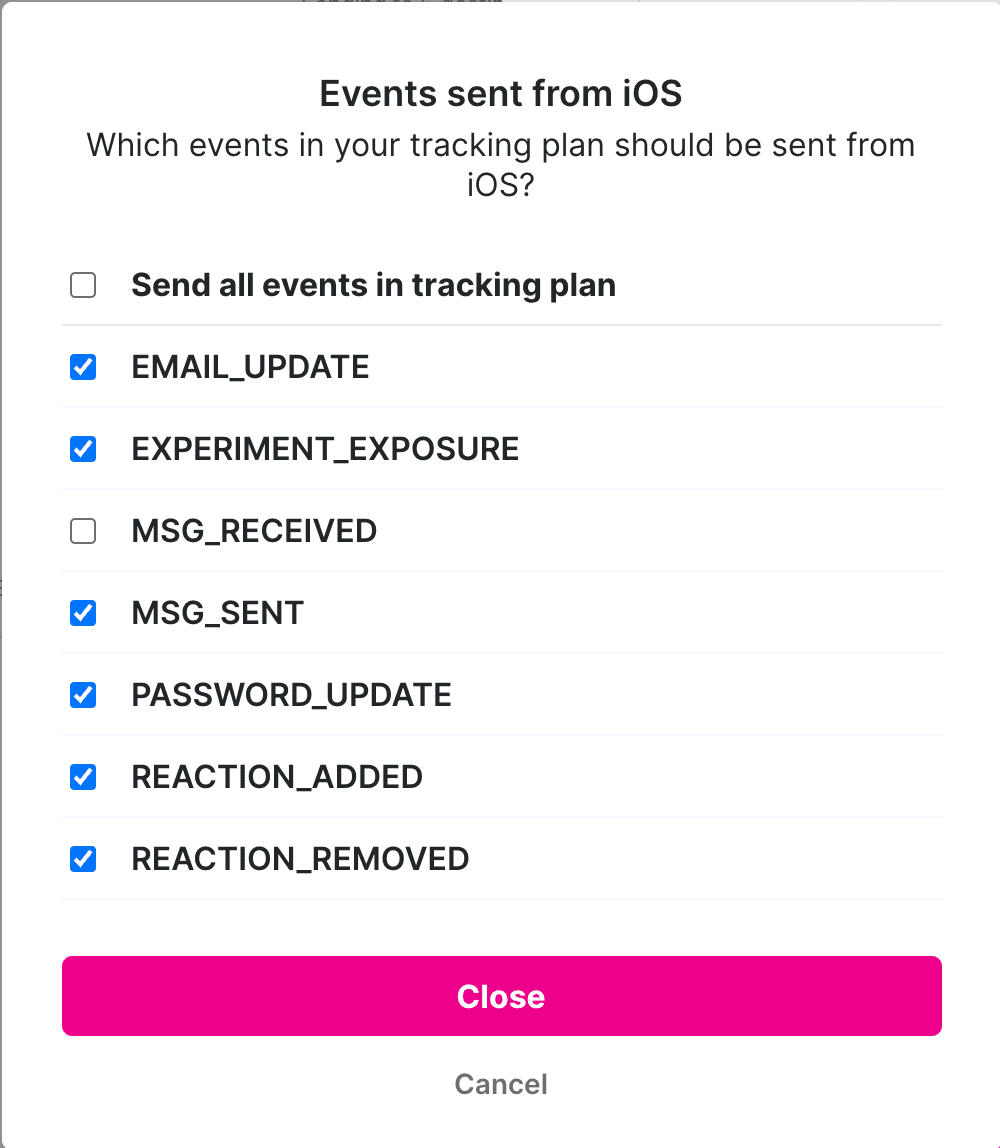Click the MSG_SENT event name

pos(217,613)
